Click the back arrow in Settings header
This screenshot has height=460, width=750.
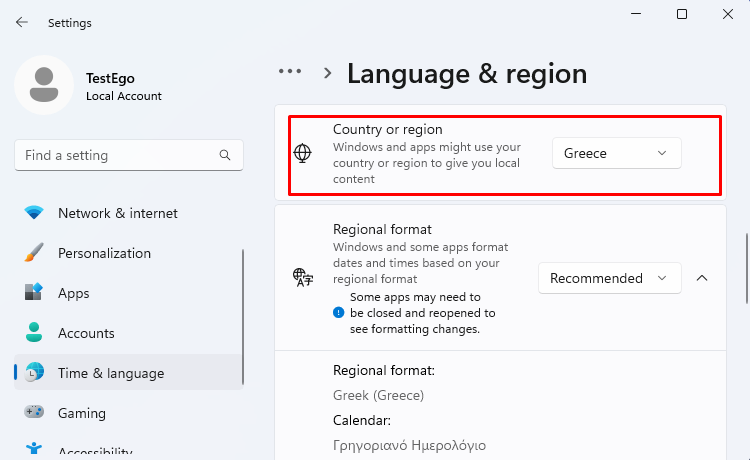[x=22, y=22]
